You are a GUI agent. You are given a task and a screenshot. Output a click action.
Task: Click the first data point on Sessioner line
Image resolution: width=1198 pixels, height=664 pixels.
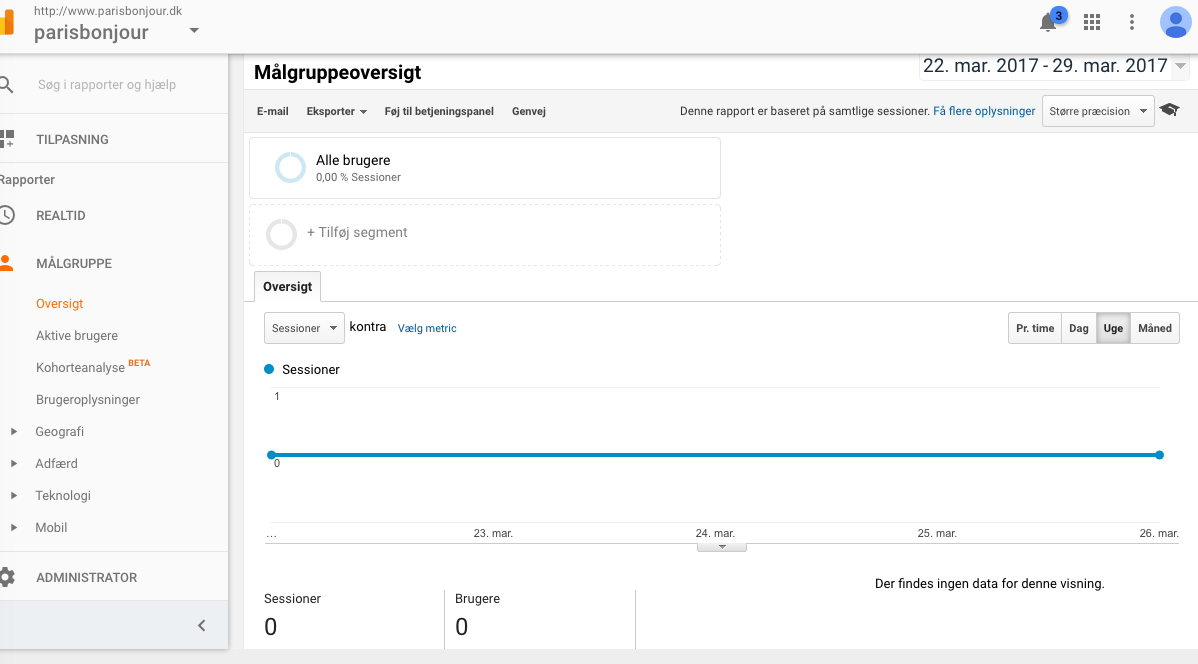[271, 455]
